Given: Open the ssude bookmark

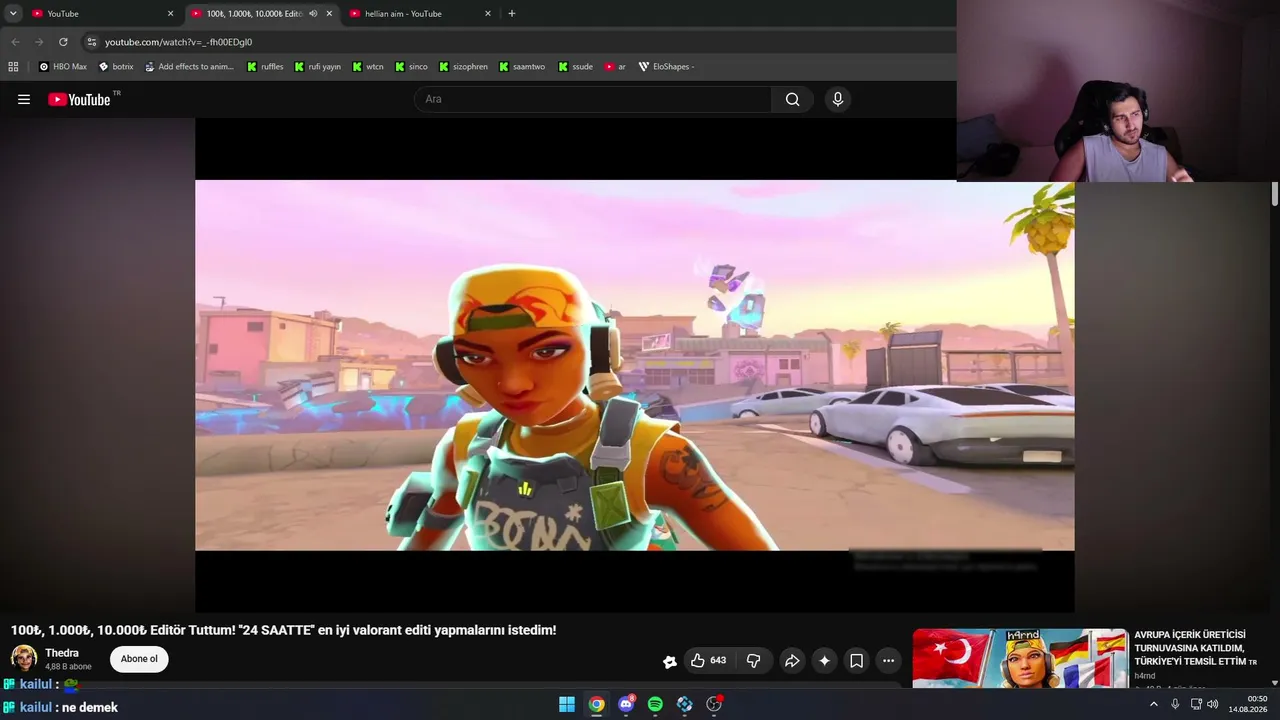Looking at the screenshot, I should pos(576,67).
